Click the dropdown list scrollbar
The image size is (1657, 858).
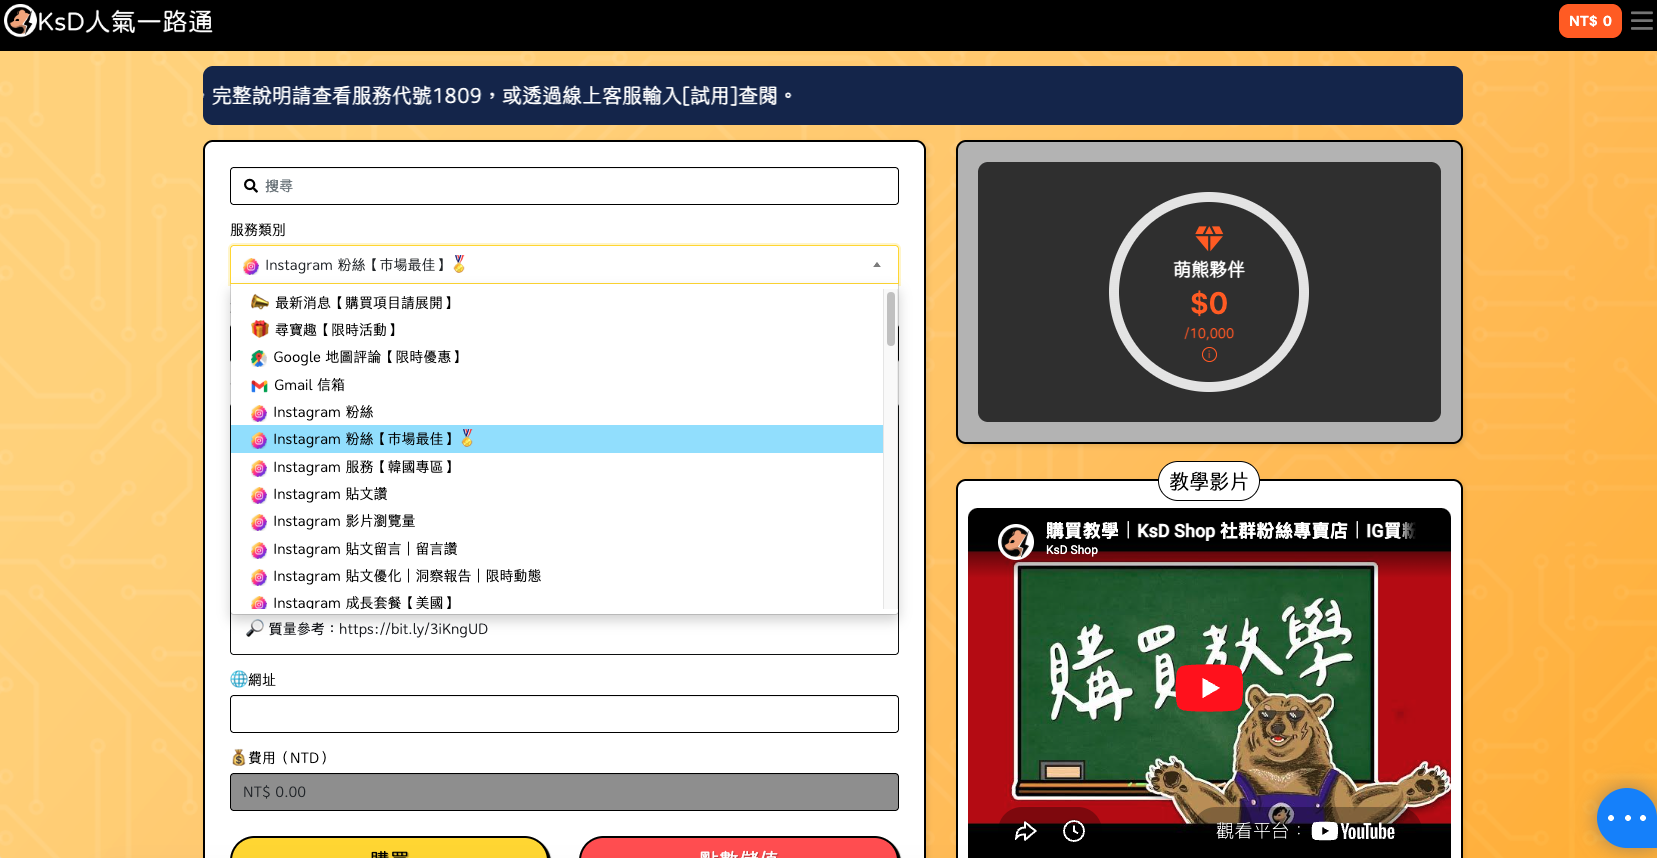890,319
